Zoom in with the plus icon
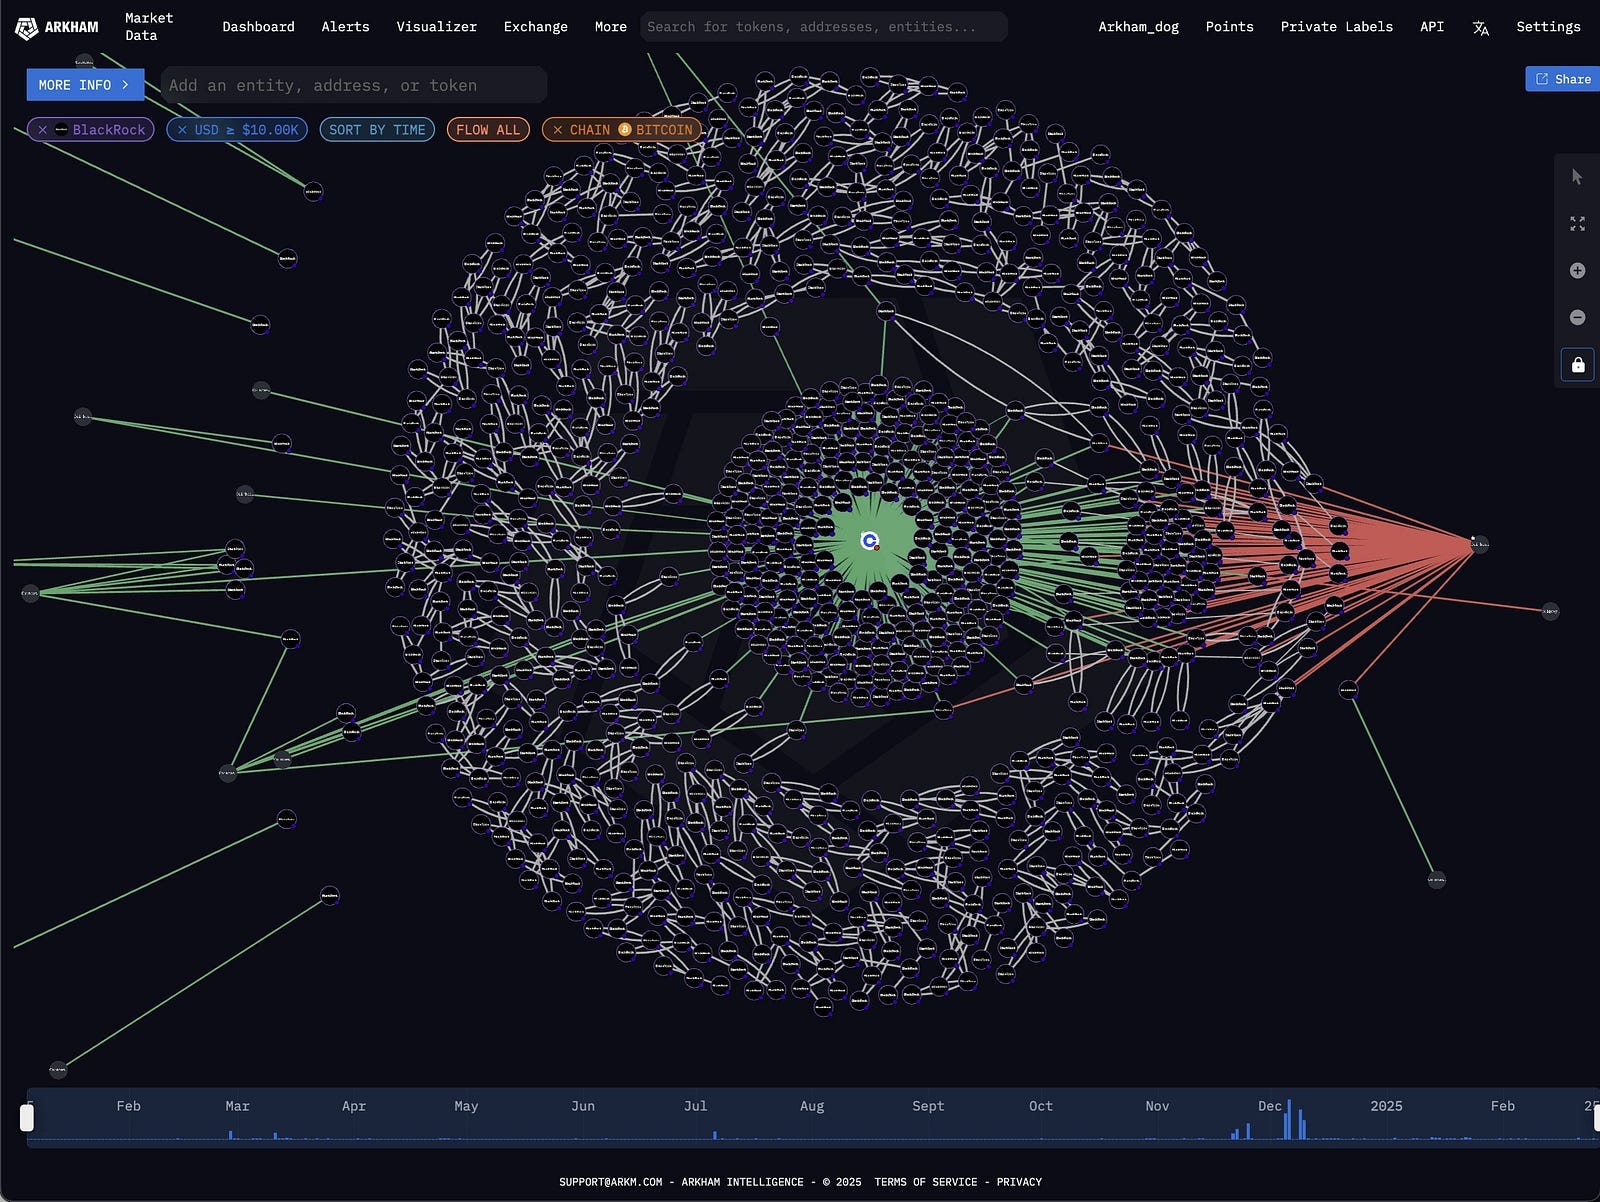Image resolution: width=1600 pixels, height=1202 pixels. tap(1577, 271)
